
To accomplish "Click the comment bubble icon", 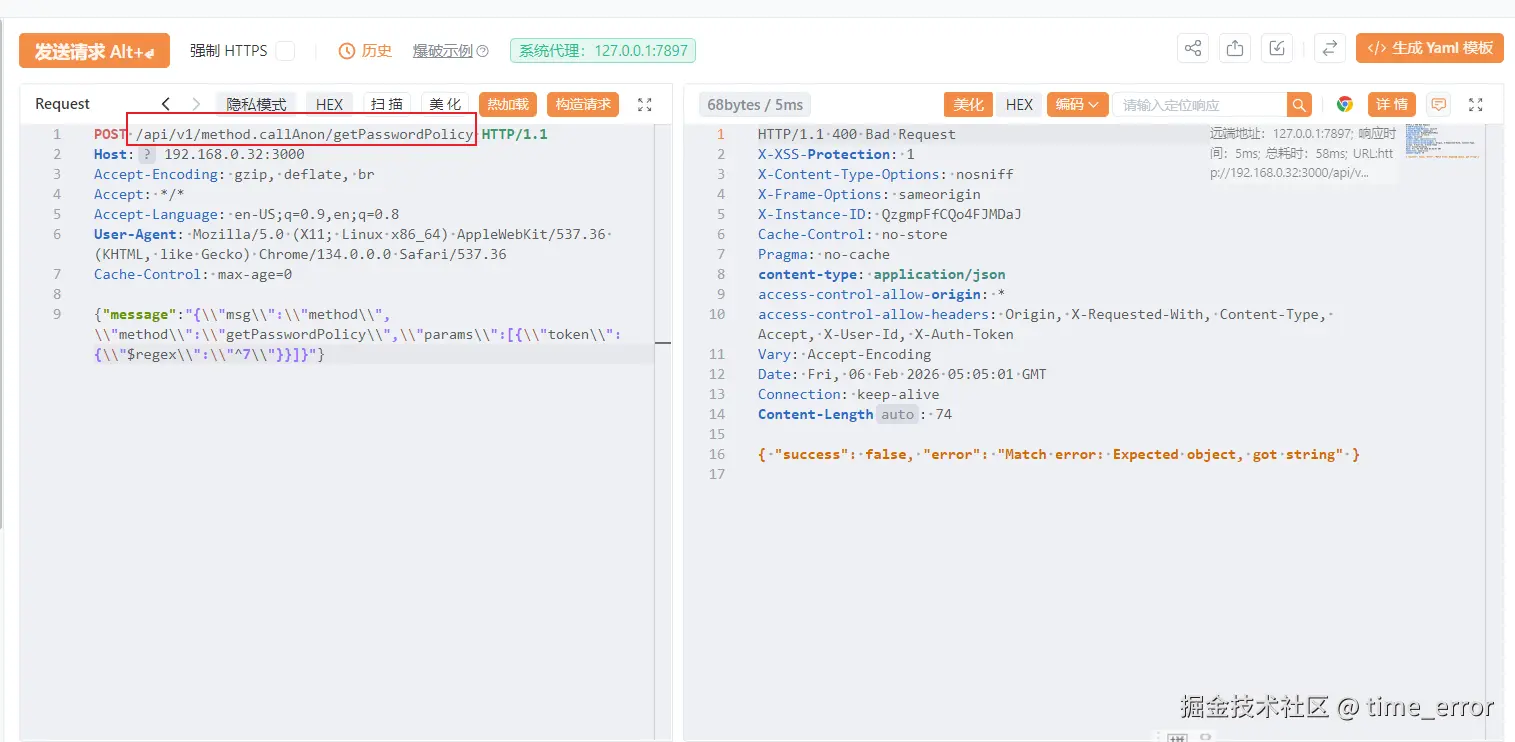I will (x=1438, y=104).
